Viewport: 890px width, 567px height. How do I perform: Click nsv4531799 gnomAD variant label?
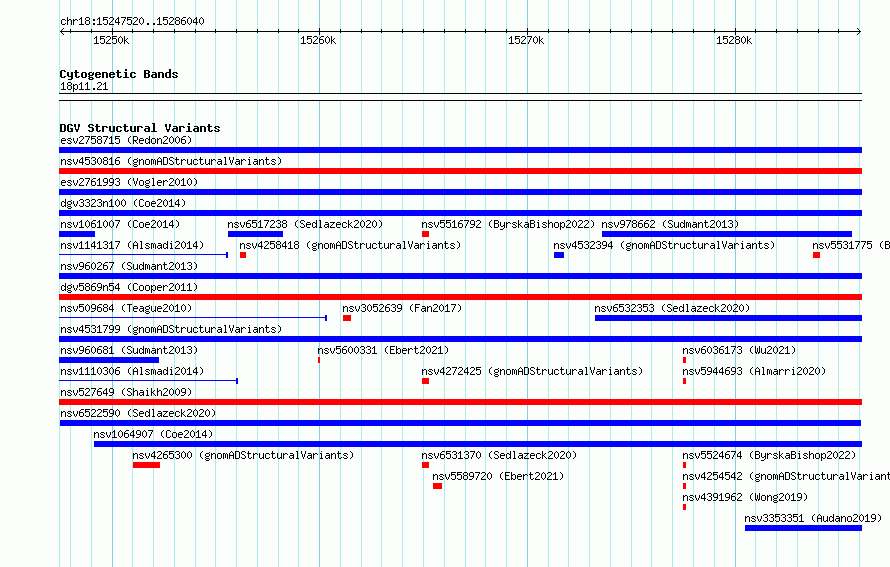171,329
